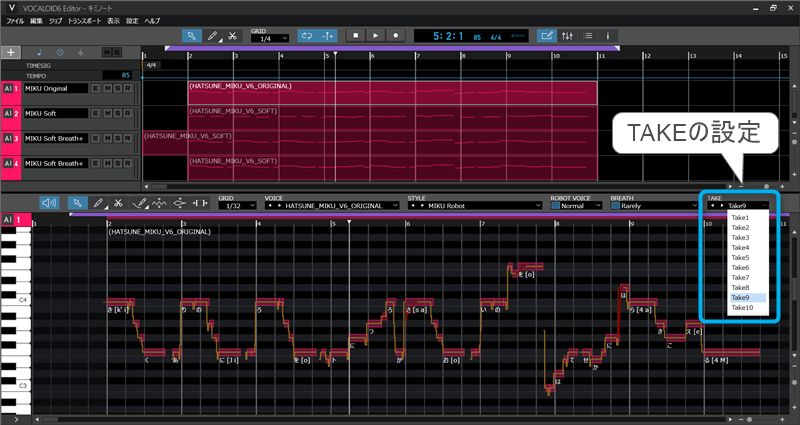Open the top toolbar GRID 1/4 dropdown
Viewport: 800px width, 425px height.
point(270,39)
